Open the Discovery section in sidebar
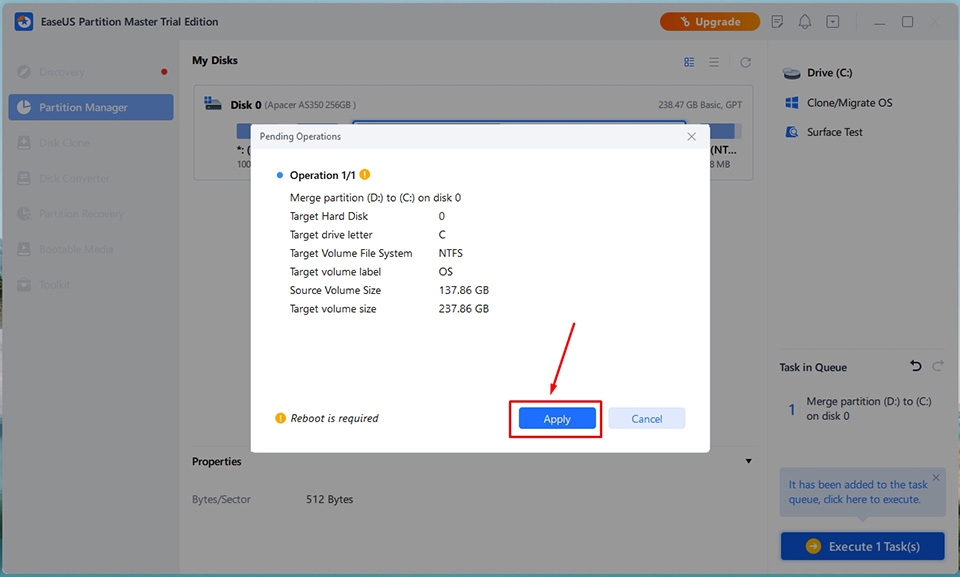Viewport: 960px width, 577px height. [91, 72]
